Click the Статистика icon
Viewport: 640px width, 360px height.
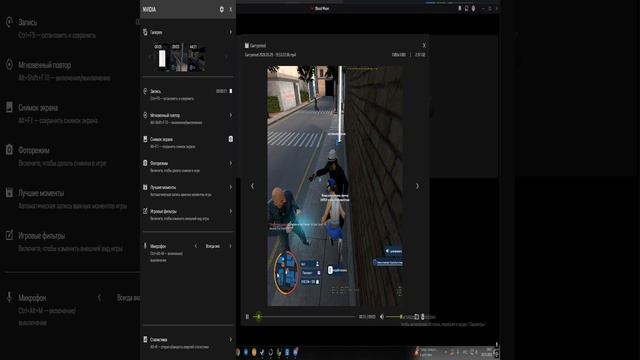click(145, 339)
